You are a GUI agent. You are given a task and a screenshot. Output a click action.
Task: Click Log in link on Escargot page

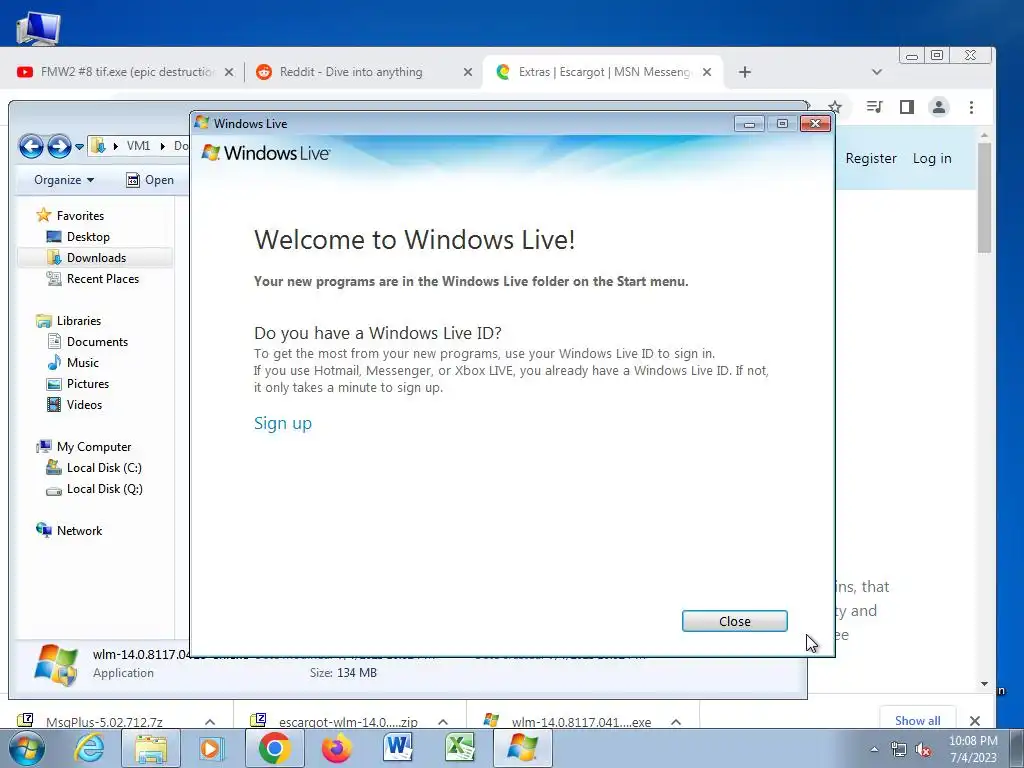(932, 158)
